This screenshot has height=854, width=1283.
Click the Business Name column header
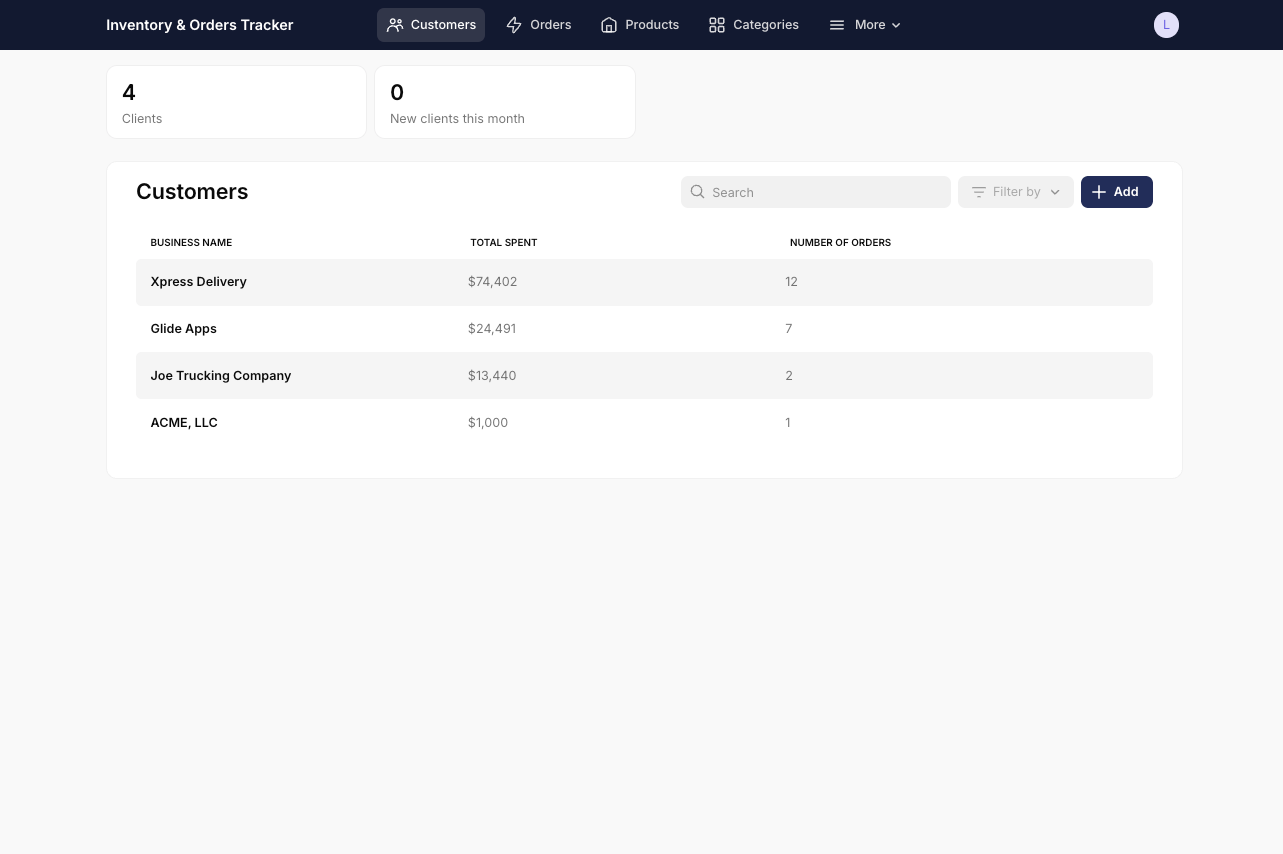pyautogui.click(x=191, y=242)
